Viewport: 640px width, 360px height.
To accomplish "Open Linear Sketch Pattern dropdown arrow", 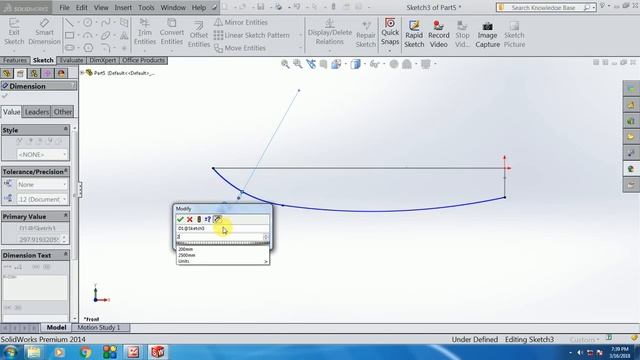I will tap(300, 36).
